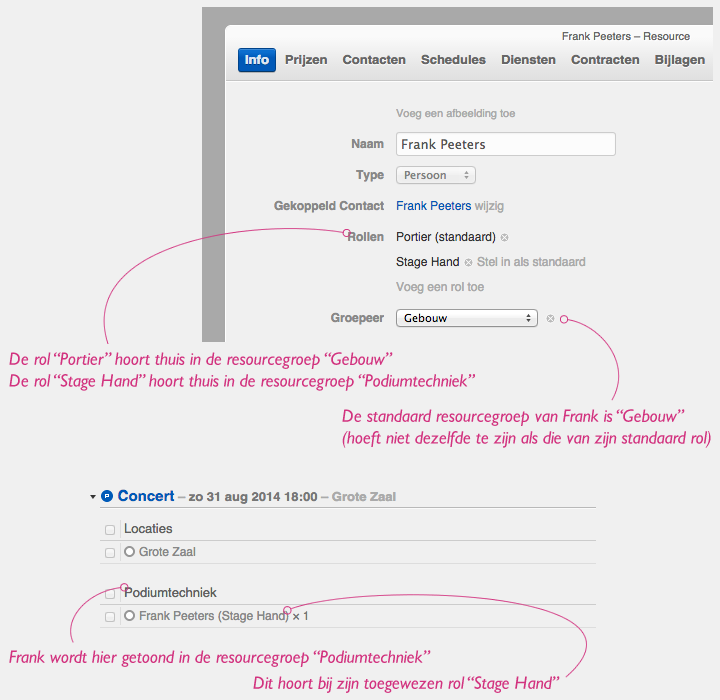
Task: Click the circle icon beside Frank Peeters (Stage Hand)
Action: point(129,616)
